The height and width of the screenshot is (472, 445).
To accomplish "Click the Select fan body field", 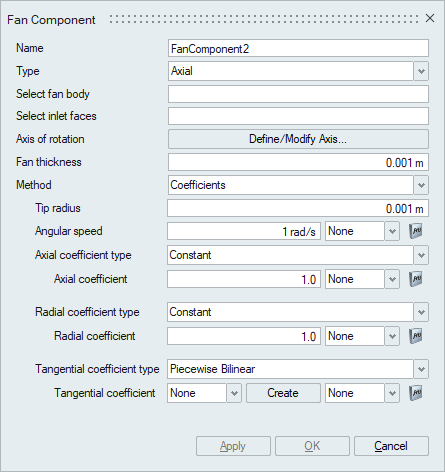I will [x=298, y=94].
